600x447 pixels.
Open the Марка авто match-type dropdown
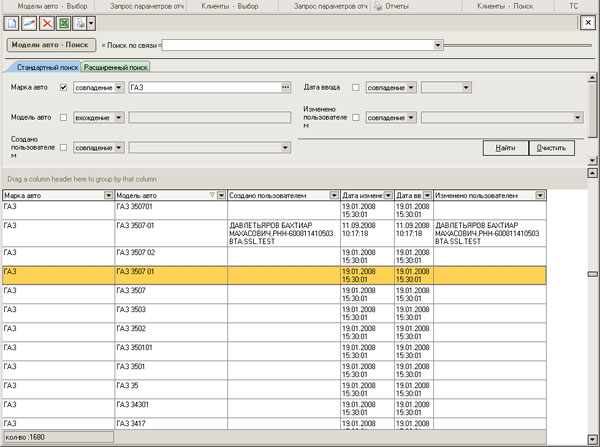[119, 88]
